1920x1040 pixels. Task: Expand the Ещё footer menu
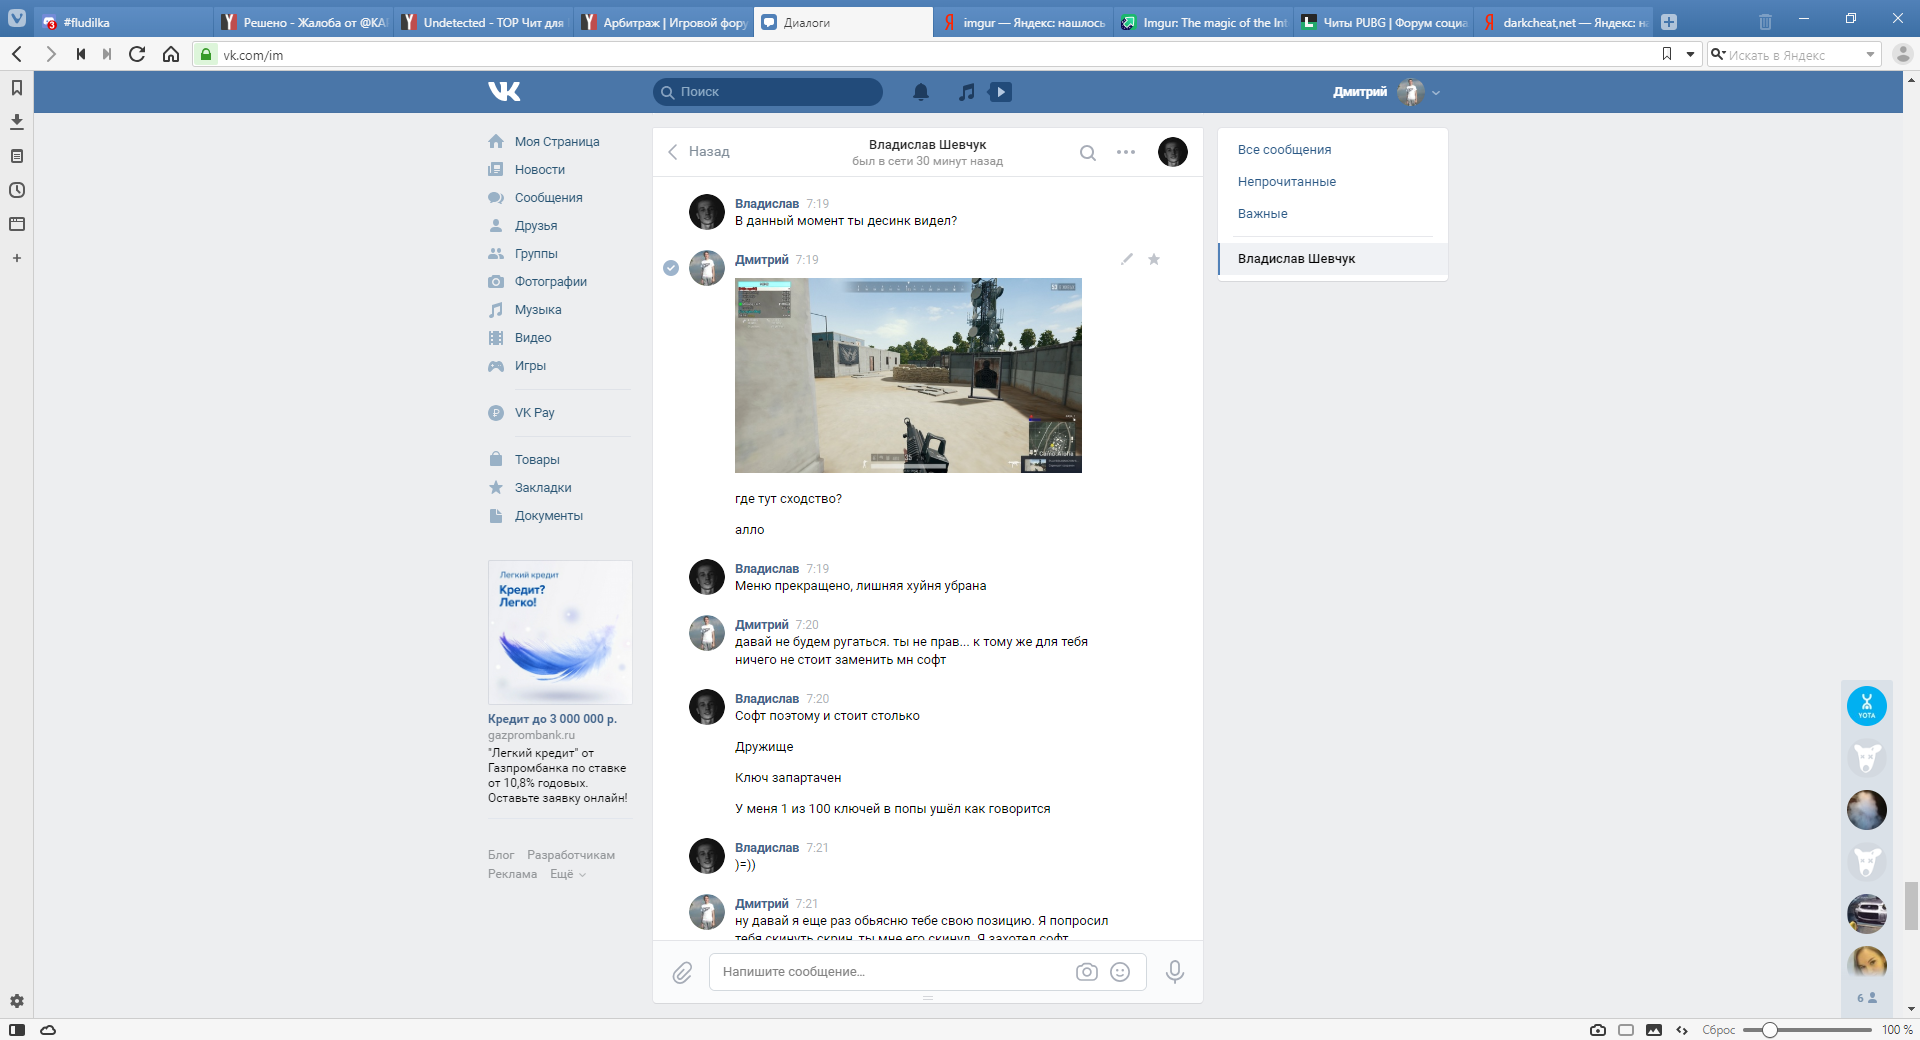(x=567, y=874)
